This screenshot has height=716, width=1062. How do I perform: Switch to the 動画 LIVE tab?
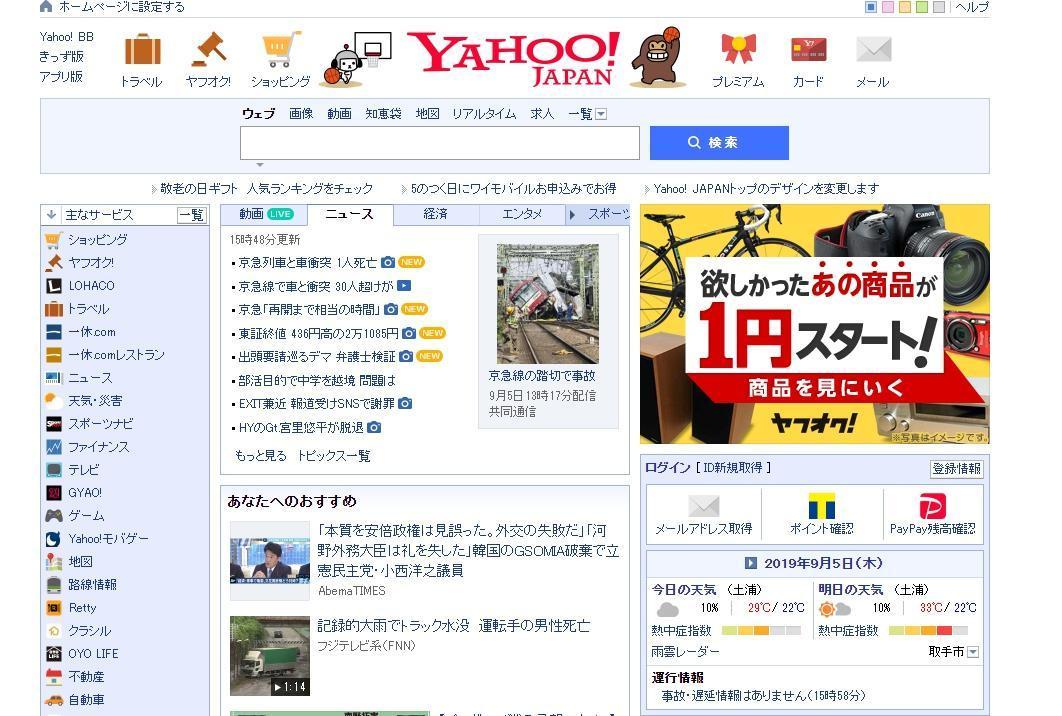pos(264,214)
